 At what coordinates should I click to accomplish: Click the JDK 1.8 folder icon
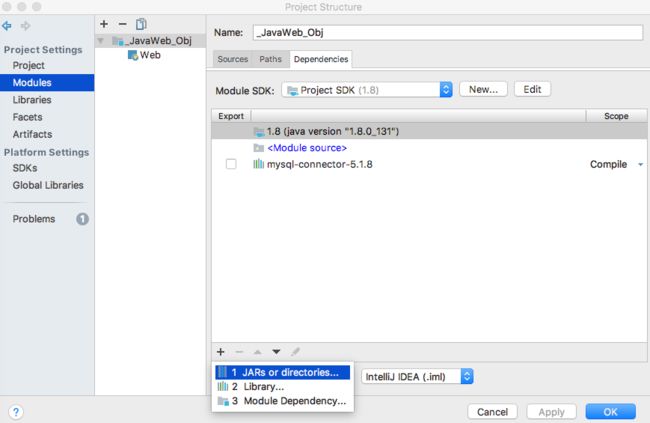[259, 132]
